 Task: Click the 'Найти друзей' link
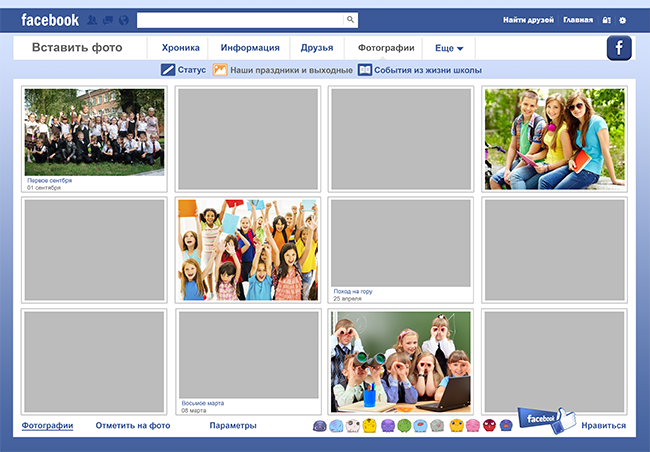tap(530, 20)
